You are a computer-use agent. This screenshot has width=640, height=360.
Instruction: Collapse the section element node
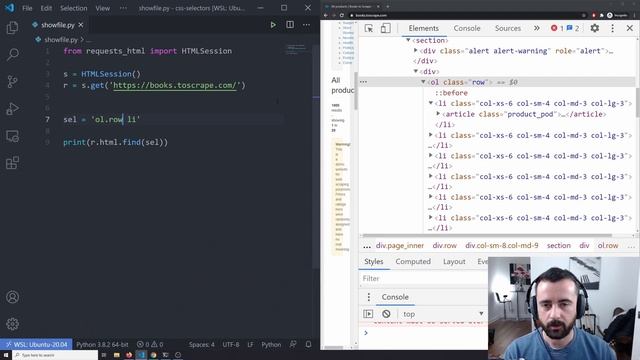pyautogui.click(x=408, y=40)
